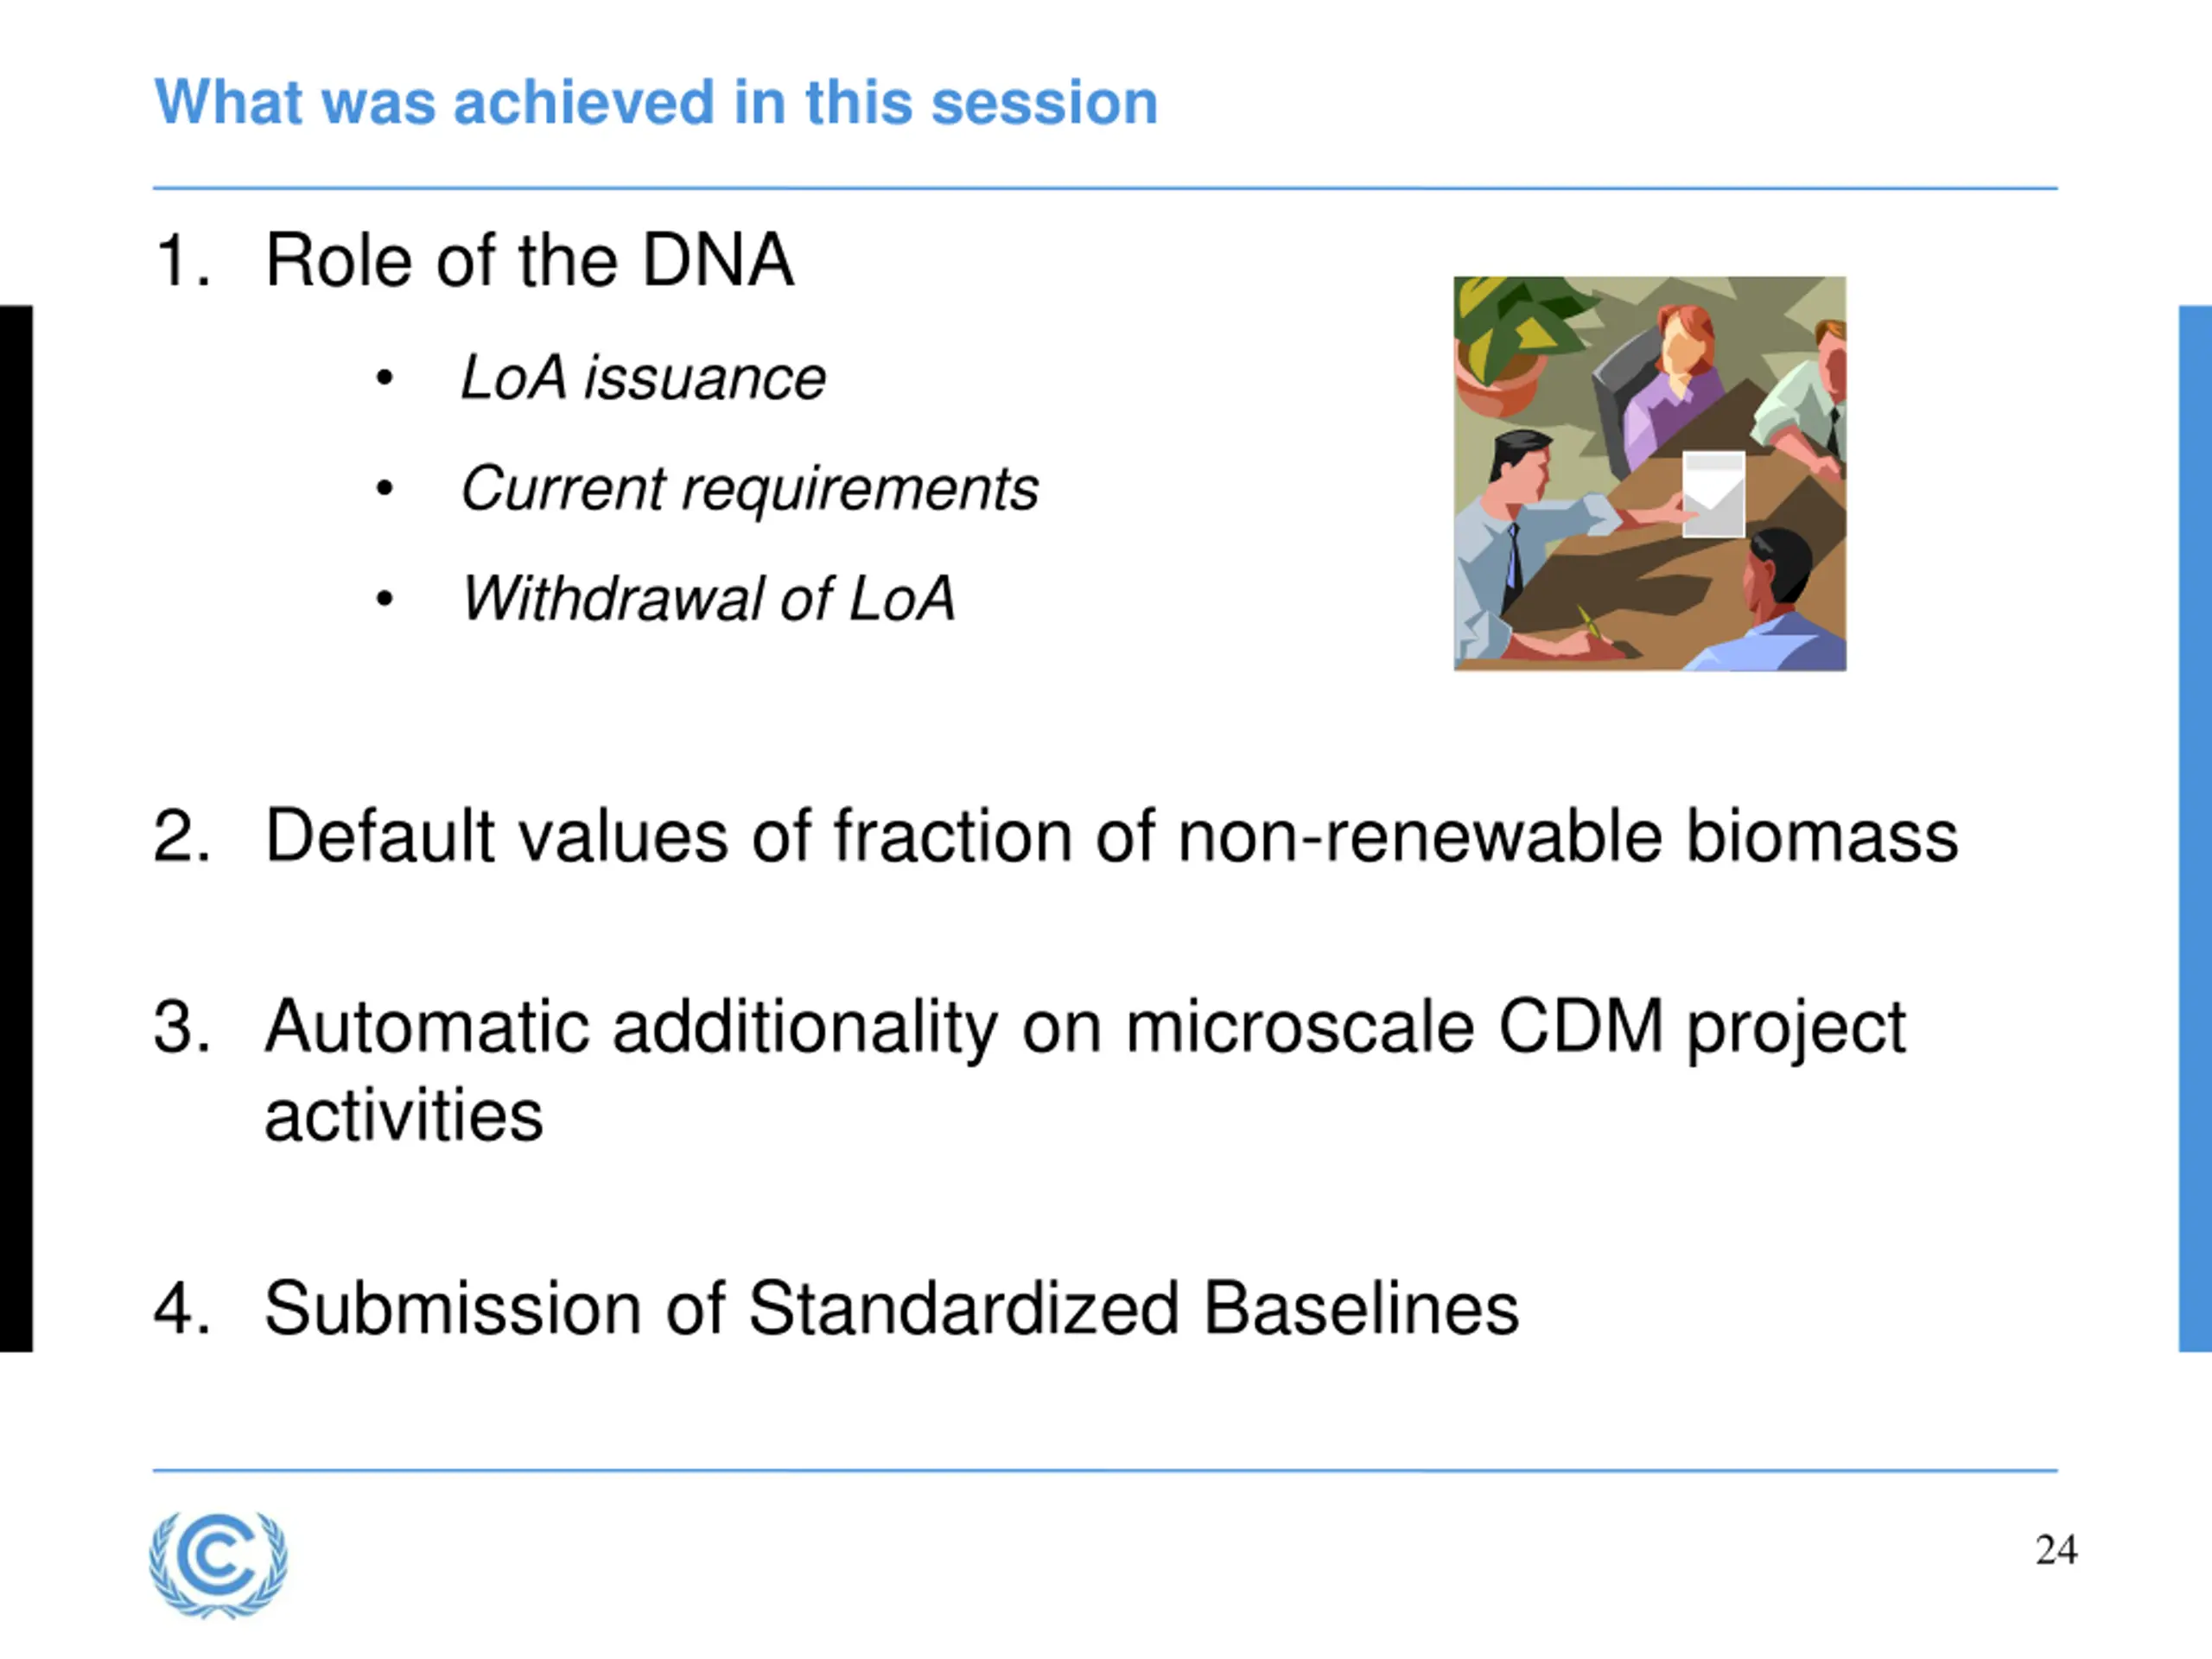This screenshot has height=1659, width=2212.
Task: Select 'Role of the DNA' heading
Action: coord(529,260)
